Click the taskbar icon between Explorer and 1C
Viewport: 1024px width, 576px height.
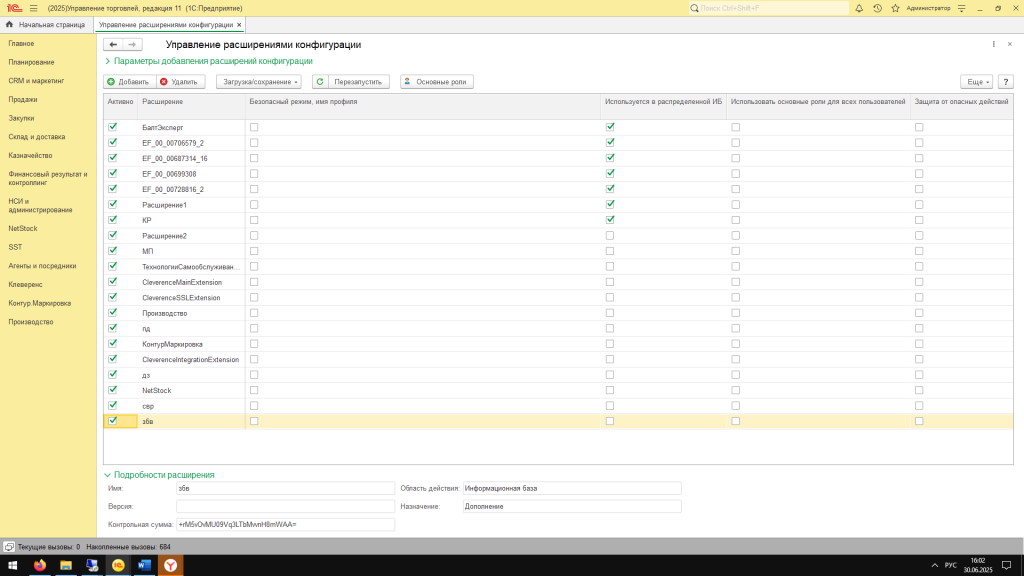click(92, 566)
